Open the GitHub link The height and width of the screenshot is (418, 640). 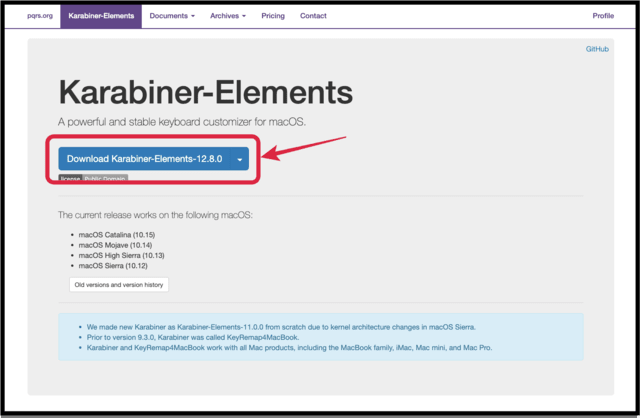(x=597, y=49)
